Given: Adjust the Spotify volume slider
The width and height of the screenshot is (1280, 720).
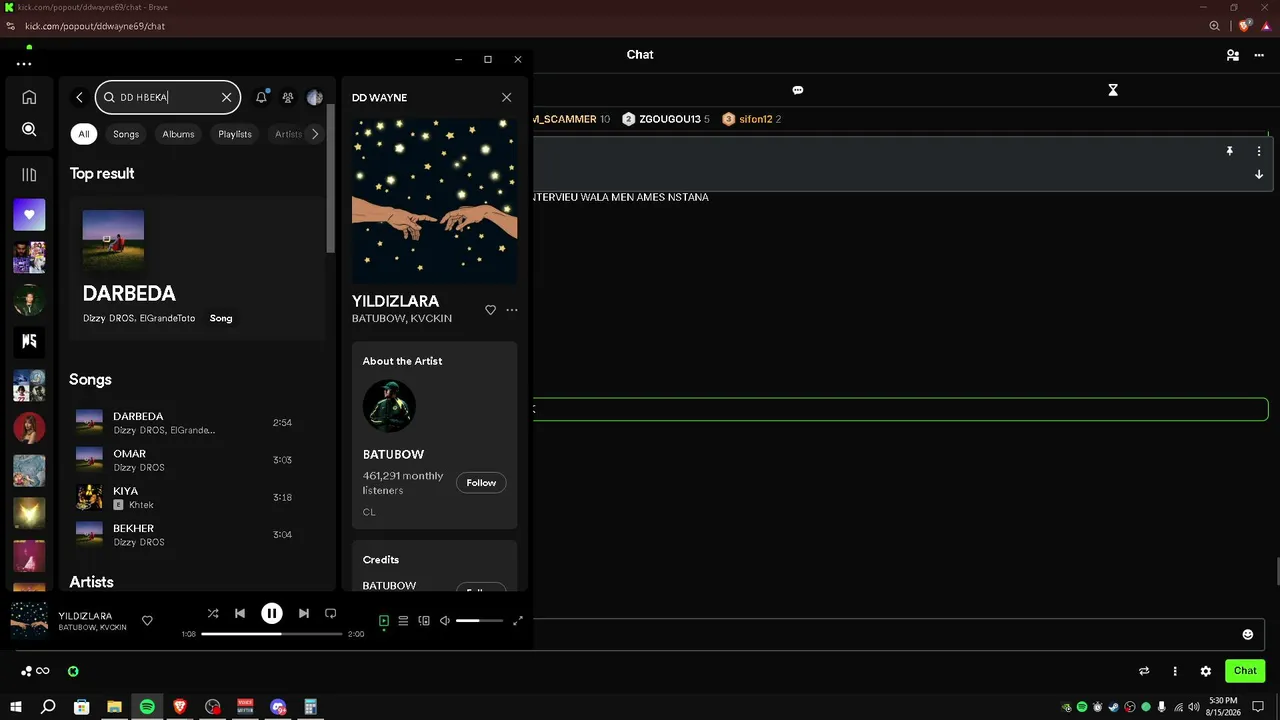Looking at the screenshot, I should pos(480,621).
